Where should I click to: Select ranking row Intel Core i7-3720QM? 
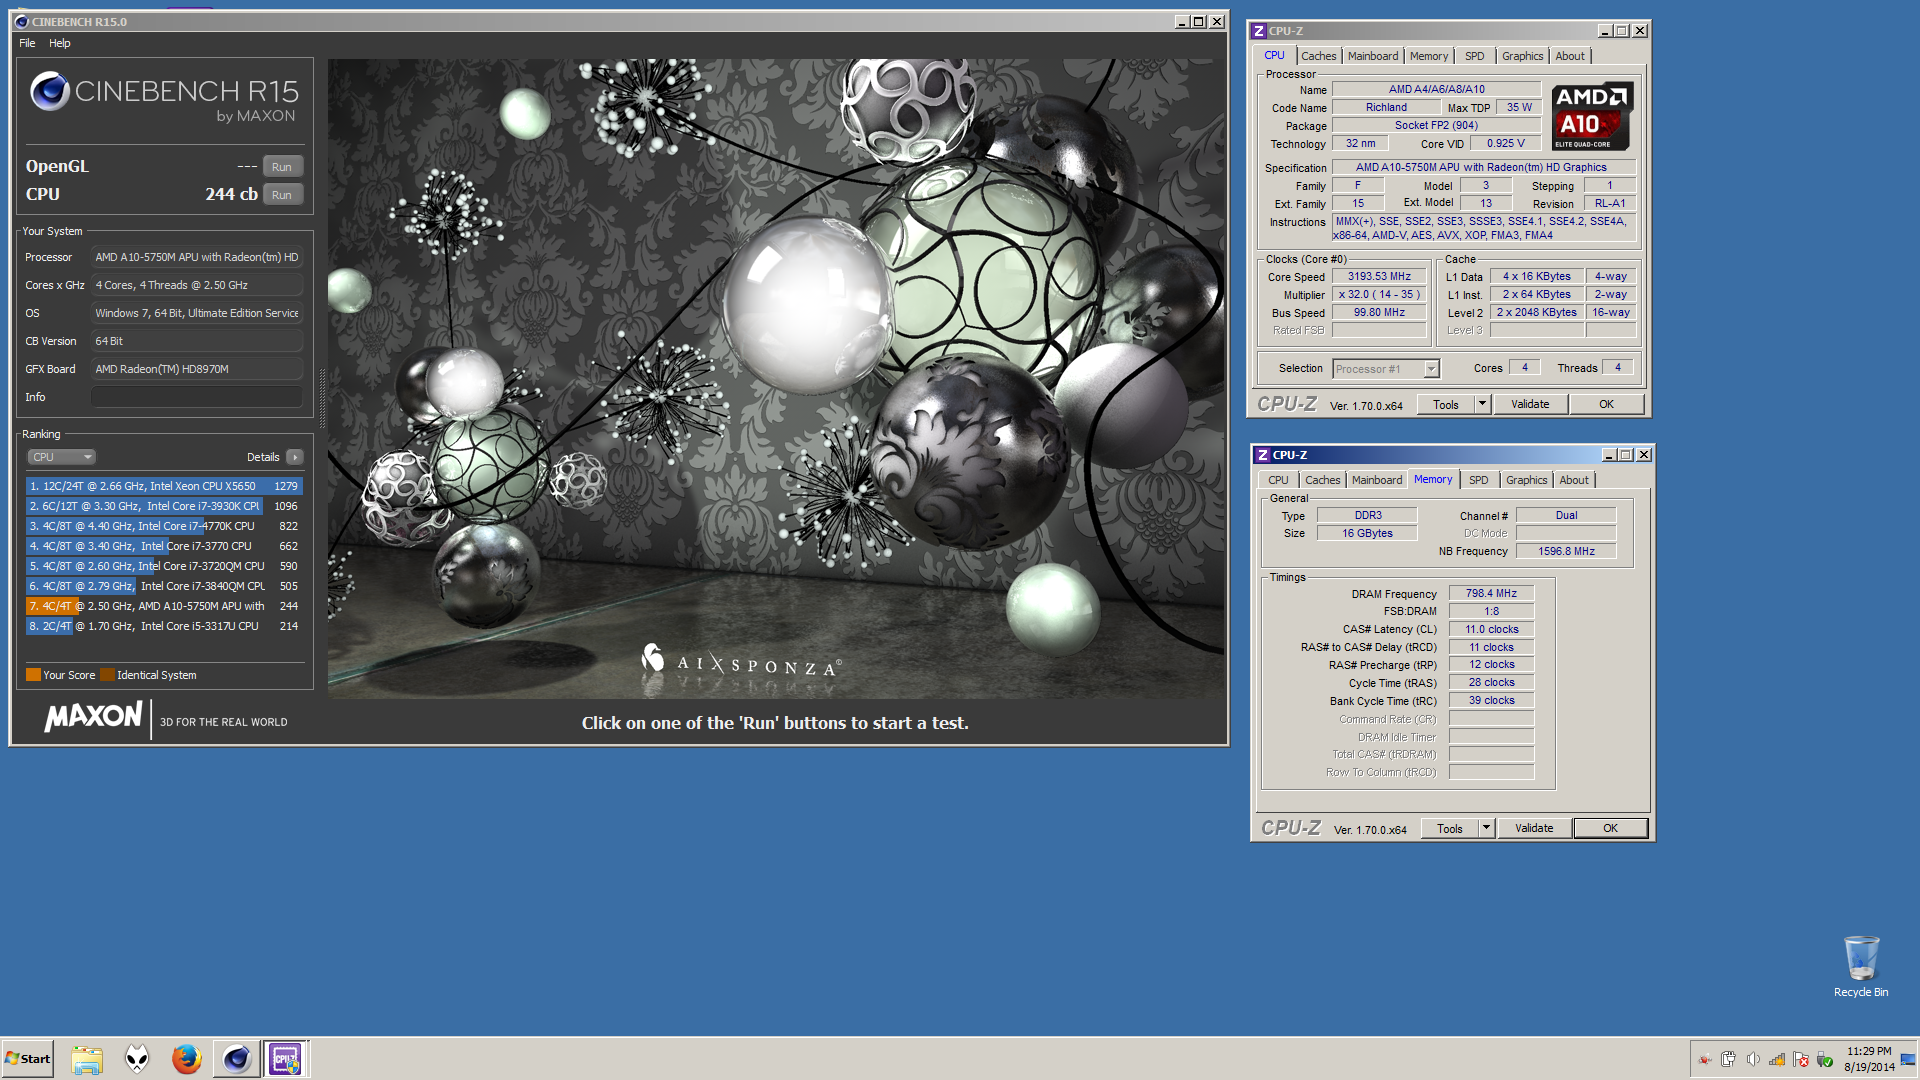click(164, 566)
